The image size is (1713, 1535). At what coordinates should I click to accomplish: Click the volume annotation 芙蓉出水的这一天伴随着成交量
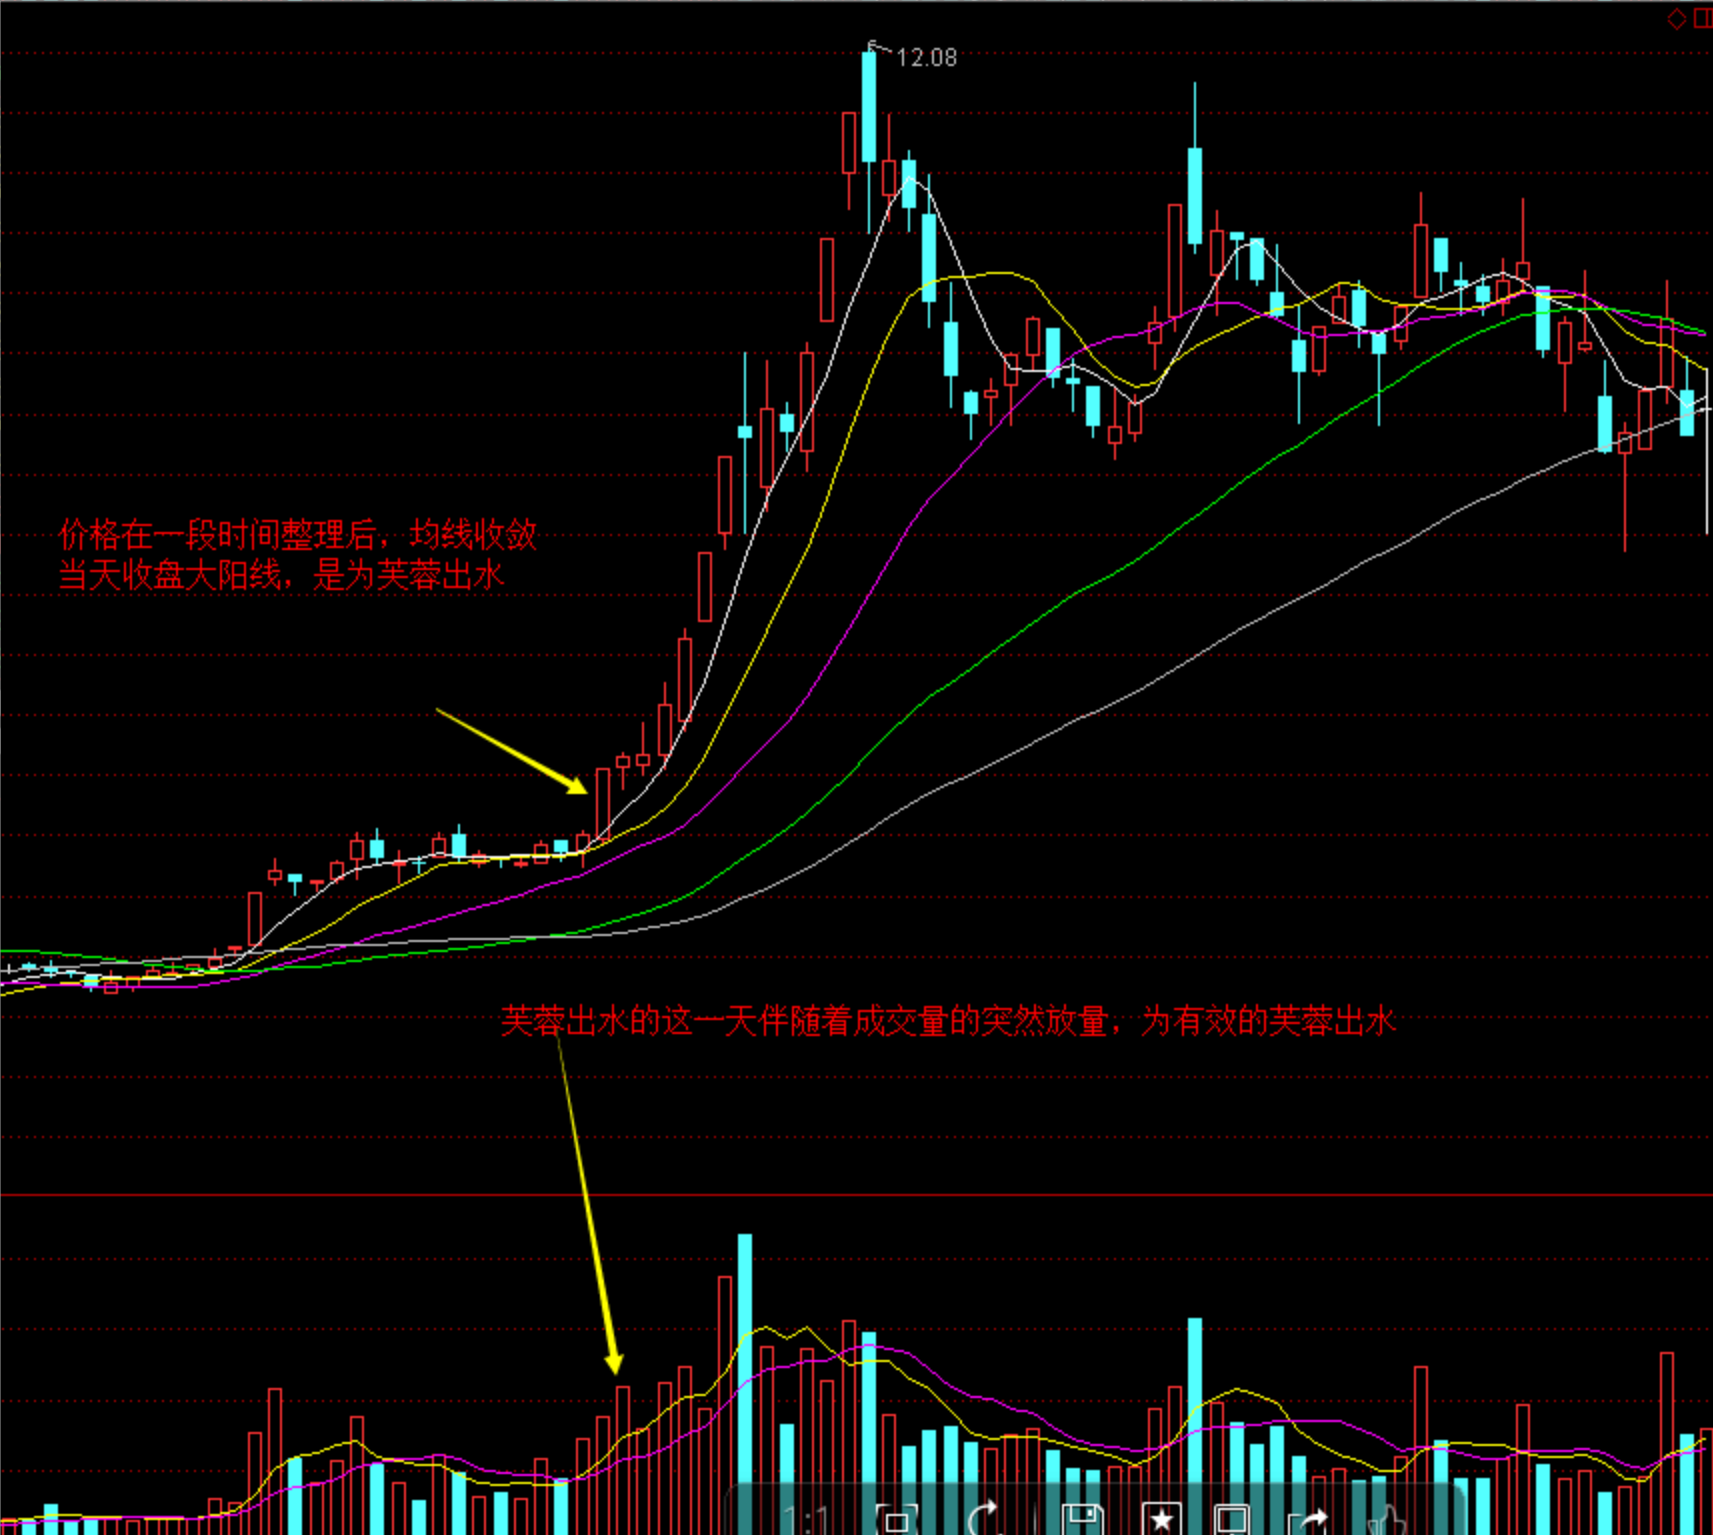tap(947, 1021)
